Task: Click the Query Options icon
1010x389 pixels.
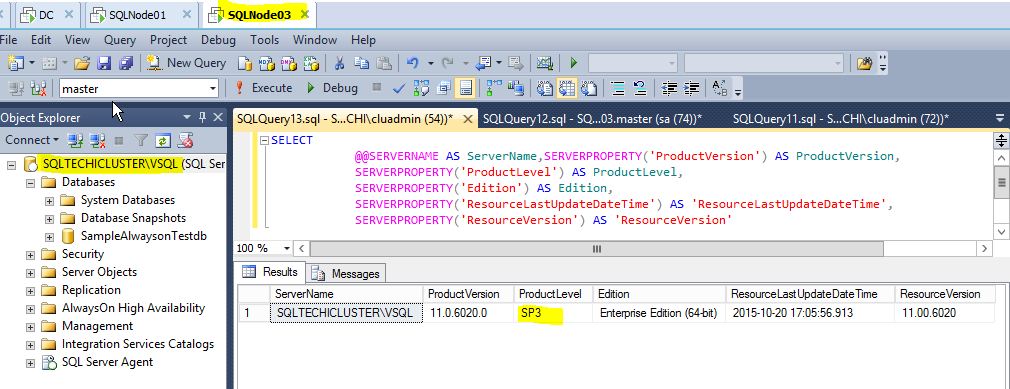Action: point(443,88)
